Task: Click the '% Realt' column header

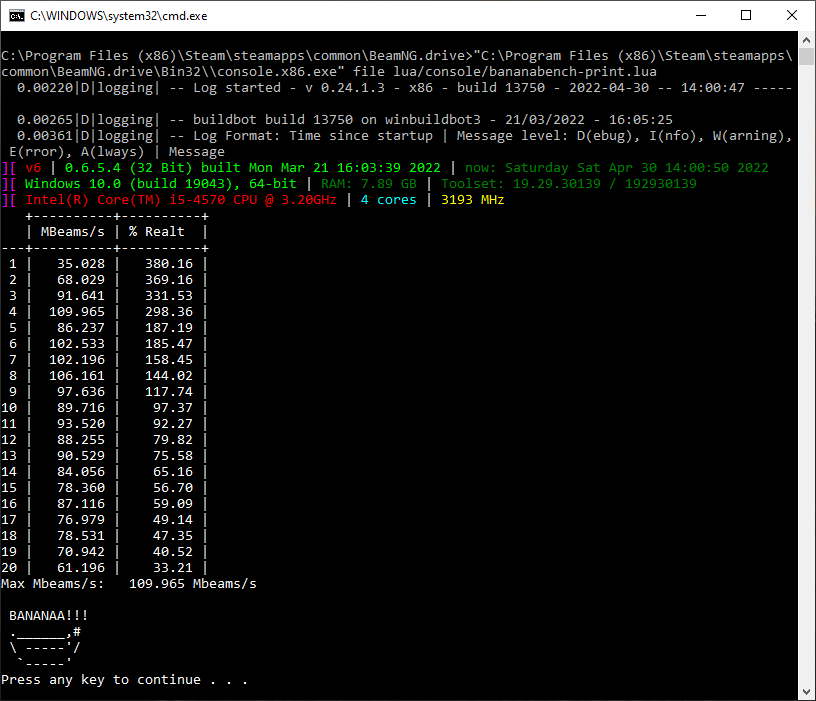Action: [x=157, y=232]
